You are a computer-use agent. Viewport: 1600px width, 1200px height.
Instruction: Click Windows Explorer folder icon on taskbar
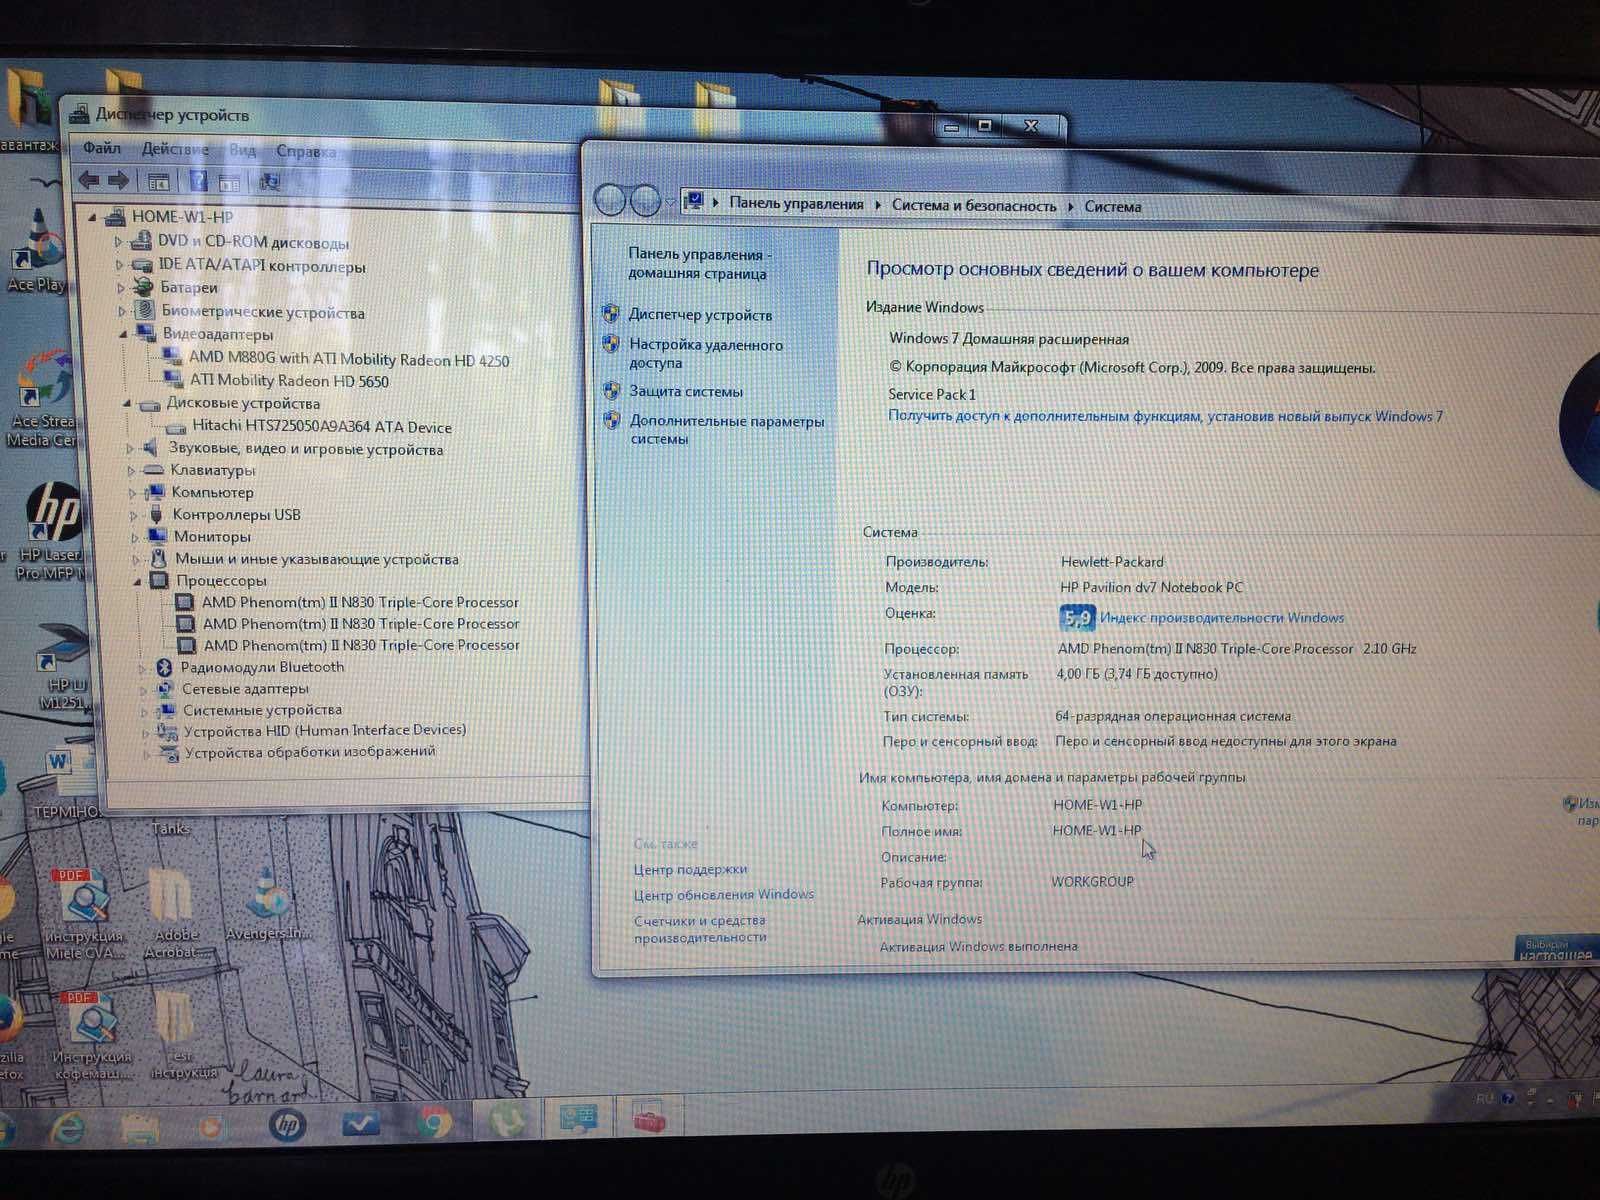138,1127
